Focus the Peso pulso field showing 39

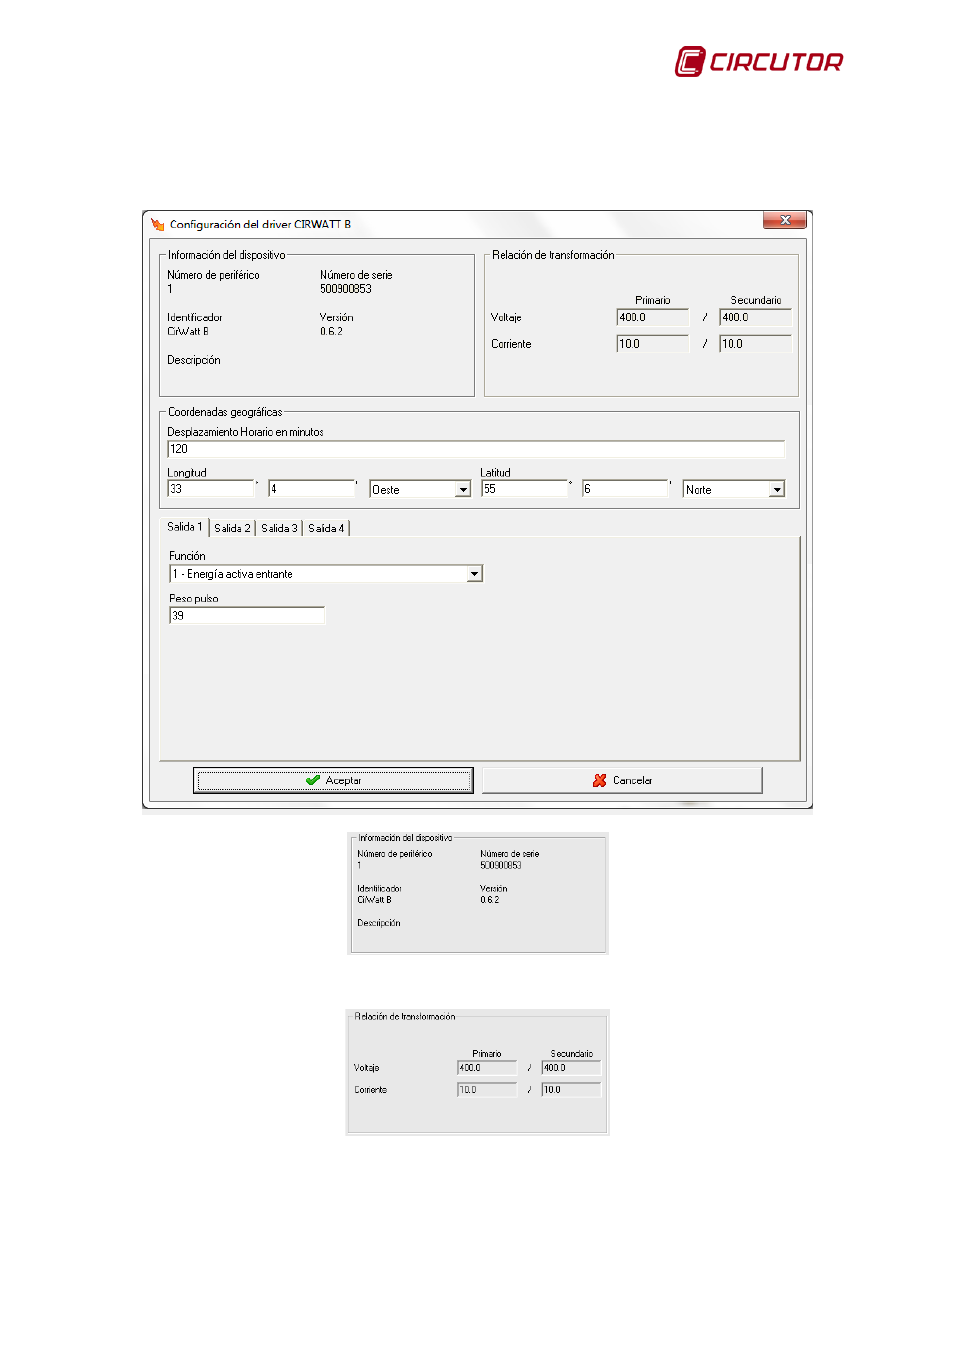tap(247, 616)
